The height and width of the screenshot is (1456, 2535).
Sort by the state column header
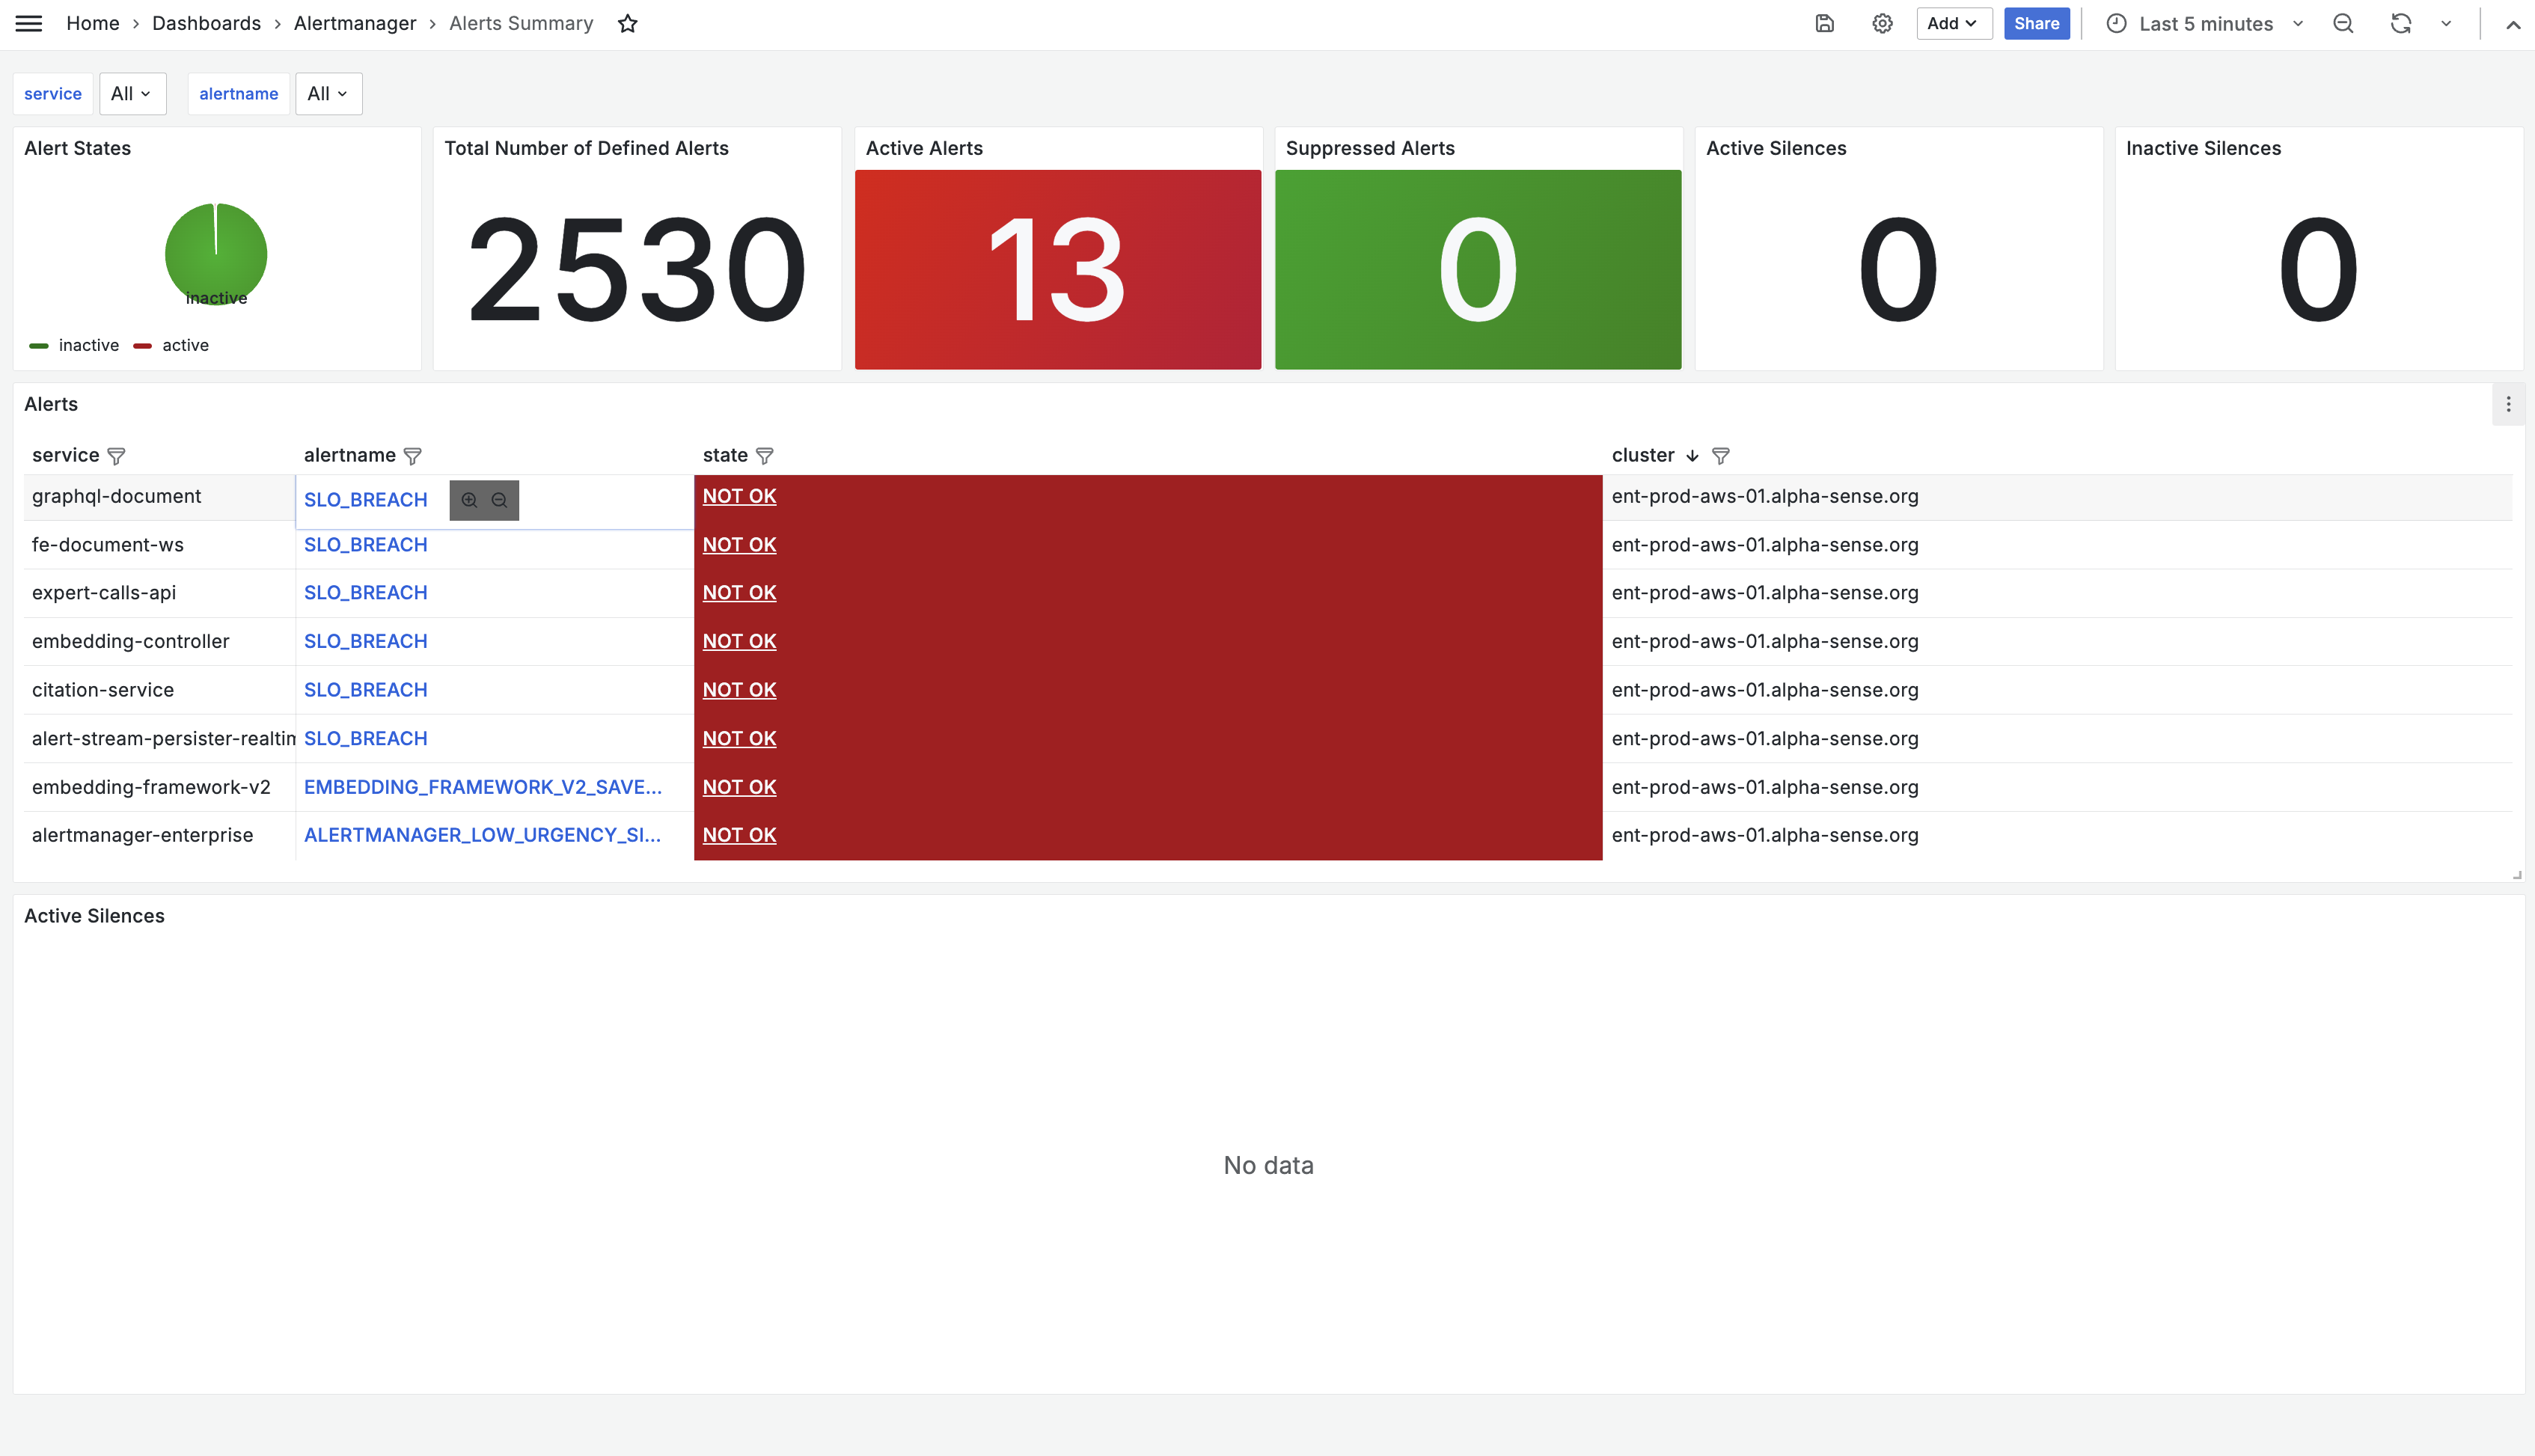[x=725, y=456]
